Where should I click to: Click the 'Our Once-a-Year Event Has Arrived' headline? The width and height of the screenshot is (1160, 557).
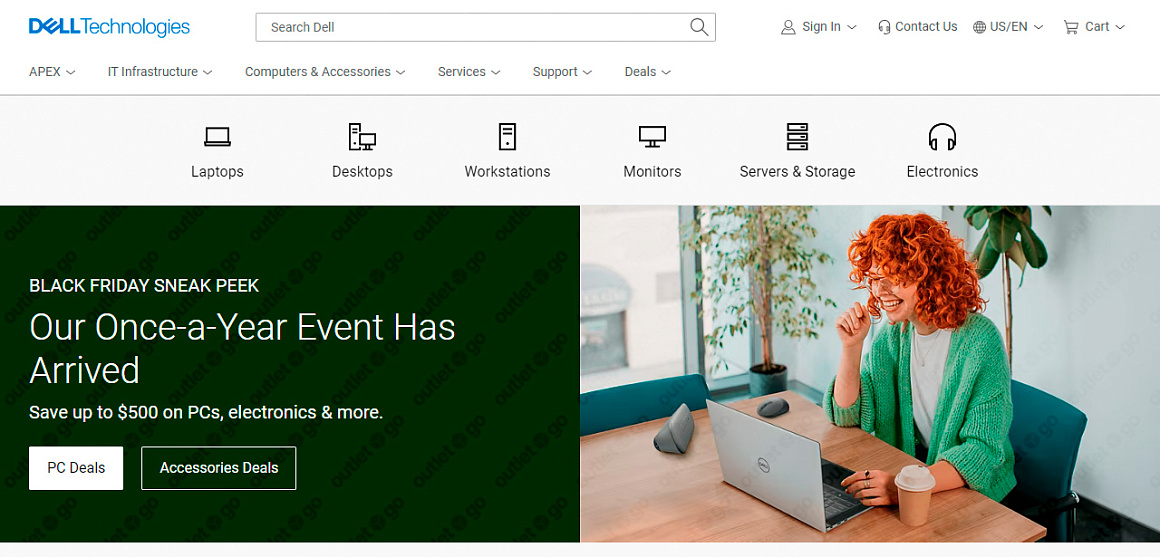coord(243,348)
